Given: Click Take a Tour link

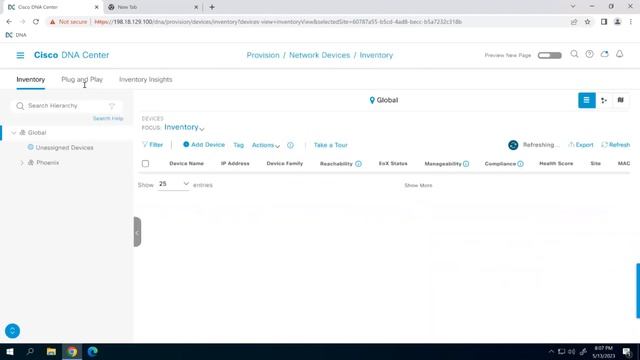Looking at the screenshot, I should tap(331, 145).
